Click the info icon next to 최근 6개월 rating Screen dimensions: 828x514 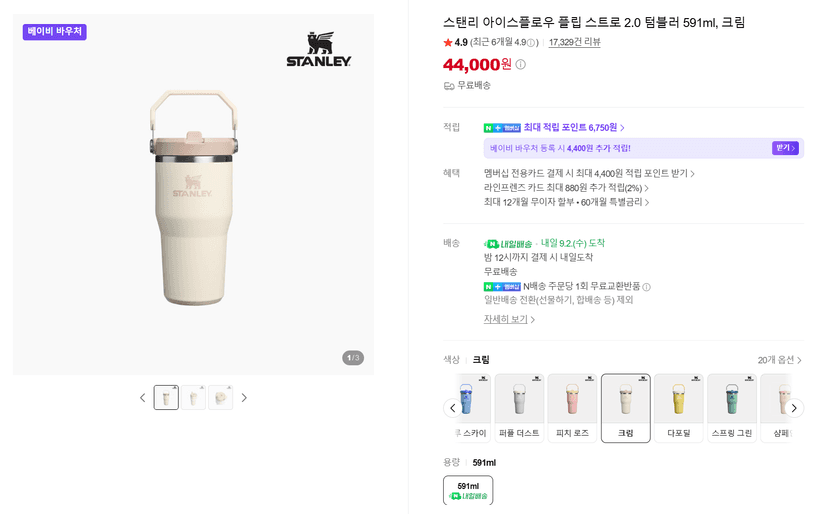pos(531,43)
